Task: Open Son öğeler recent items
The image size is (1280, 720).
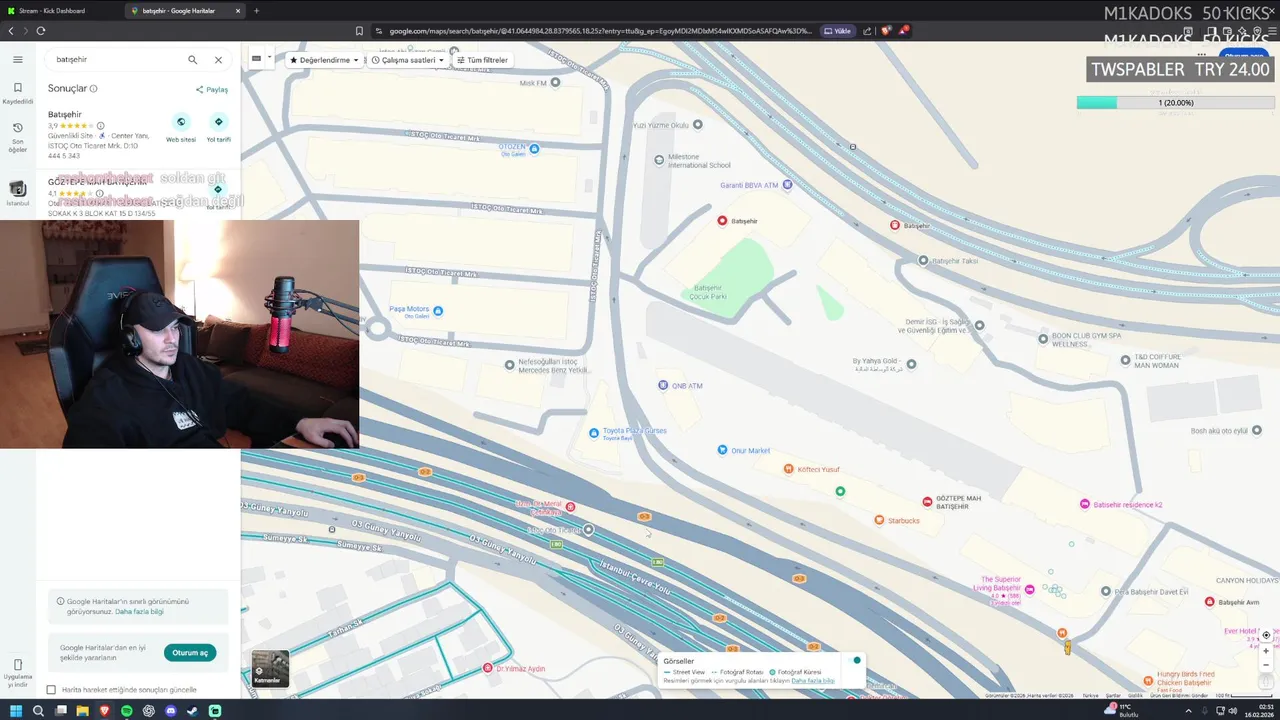Action: pos(17,136)
